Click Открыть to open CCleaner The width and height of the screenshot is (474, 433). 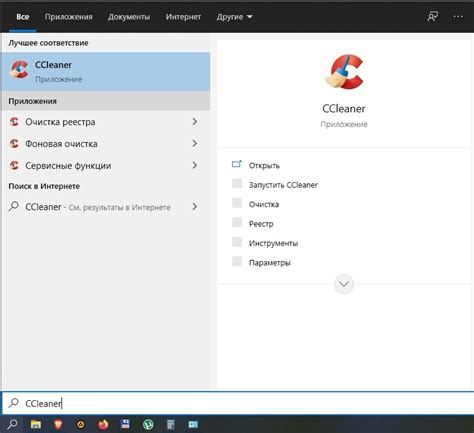(x=264, y=165)
